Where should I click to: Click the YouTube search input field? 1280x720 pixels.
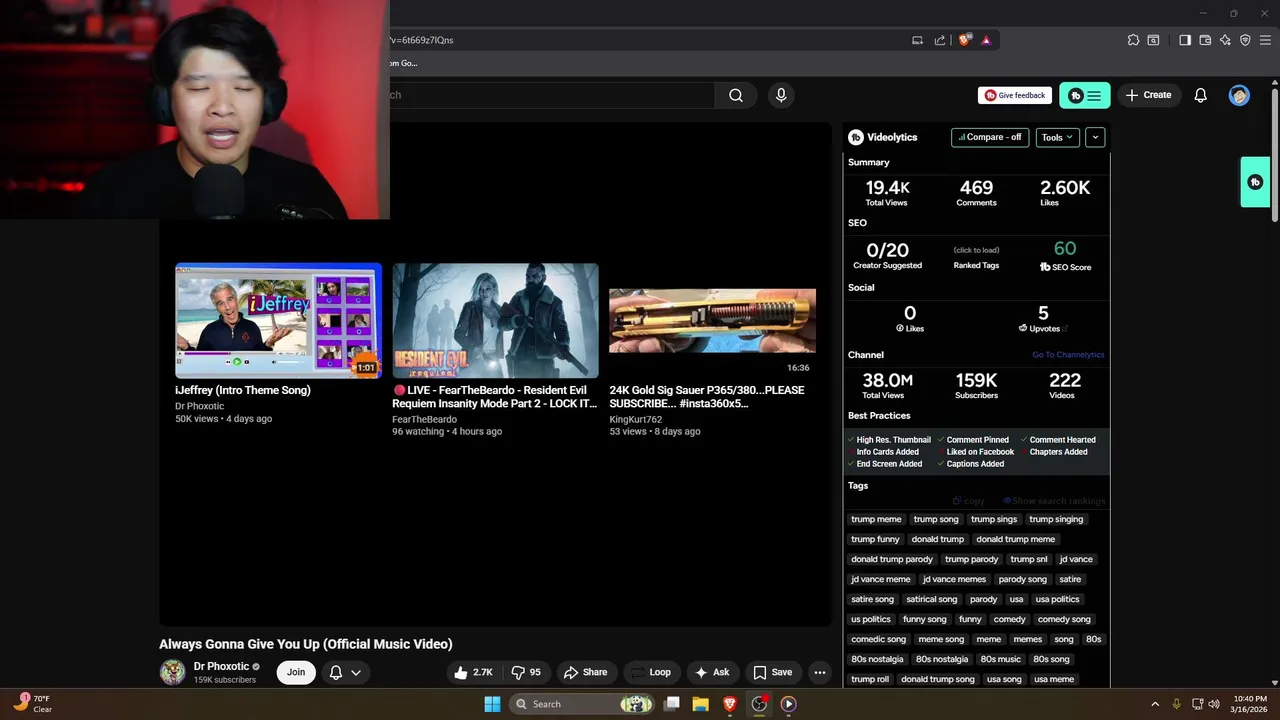pos(552,95)
